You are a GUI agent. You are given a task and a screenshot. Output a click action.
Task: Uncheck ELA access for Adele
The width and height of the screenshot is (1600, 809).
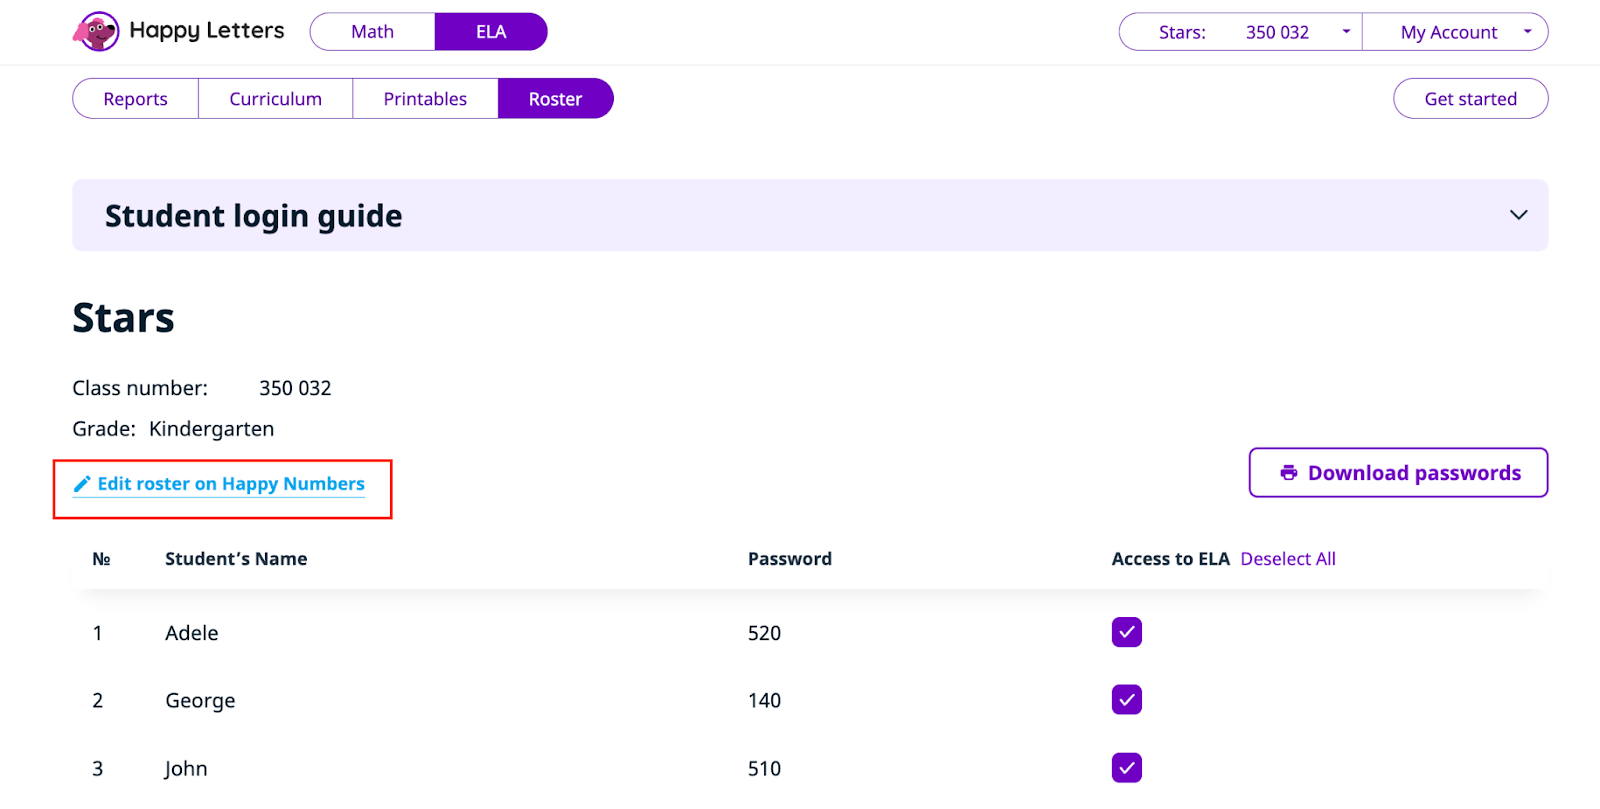(1126, 632)
